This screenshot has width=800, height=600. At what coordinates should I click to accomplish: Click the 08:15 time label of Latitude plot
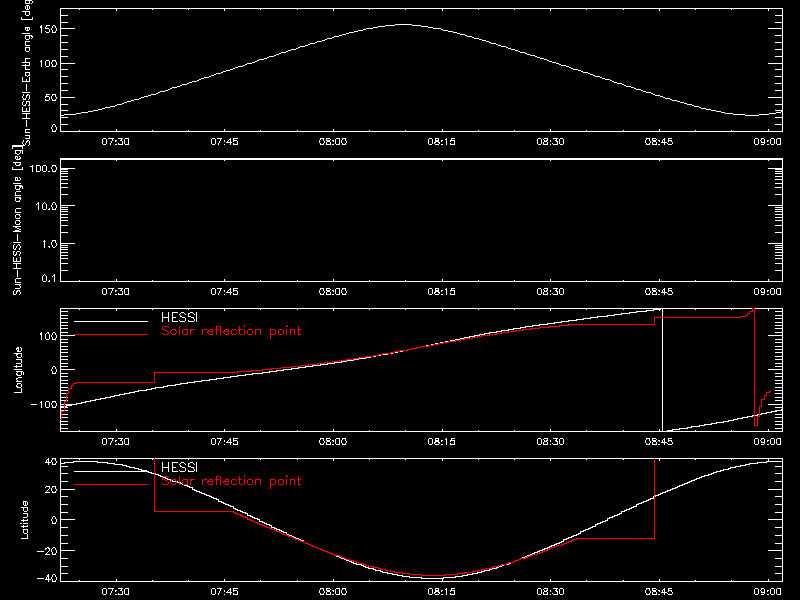441,592
